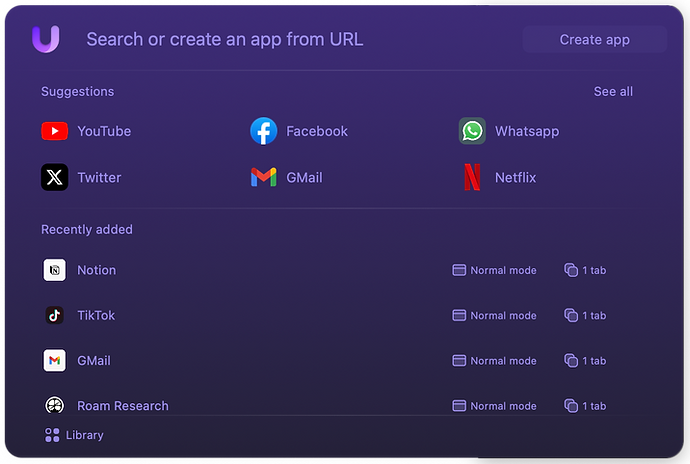Click 1 tab text in GMail row
The width and height of the screenshot is (690, 464).
594,361
